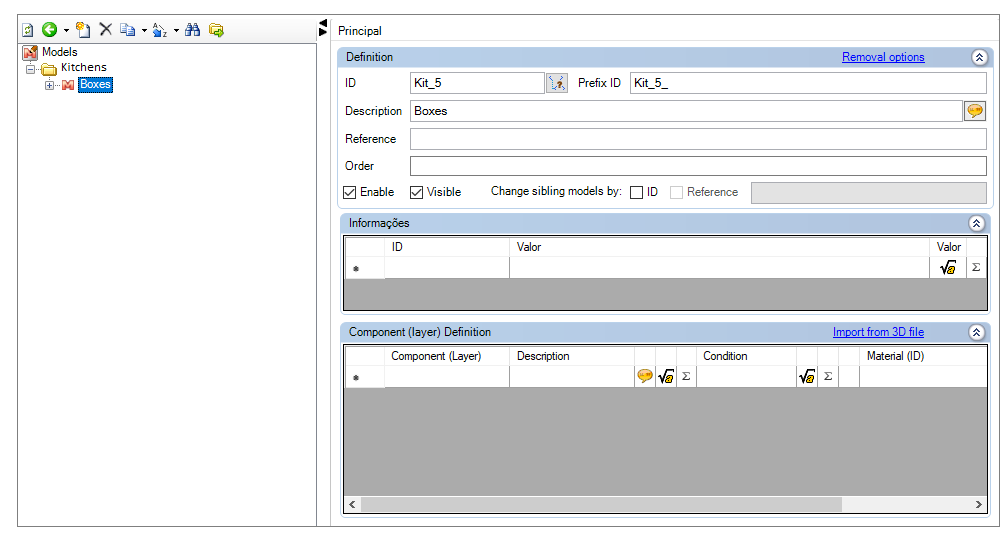This screenshot has height=539, width=1006.
Task: Click the horizontal scrollbar right arrow
Action: click(x=978, y=504)
